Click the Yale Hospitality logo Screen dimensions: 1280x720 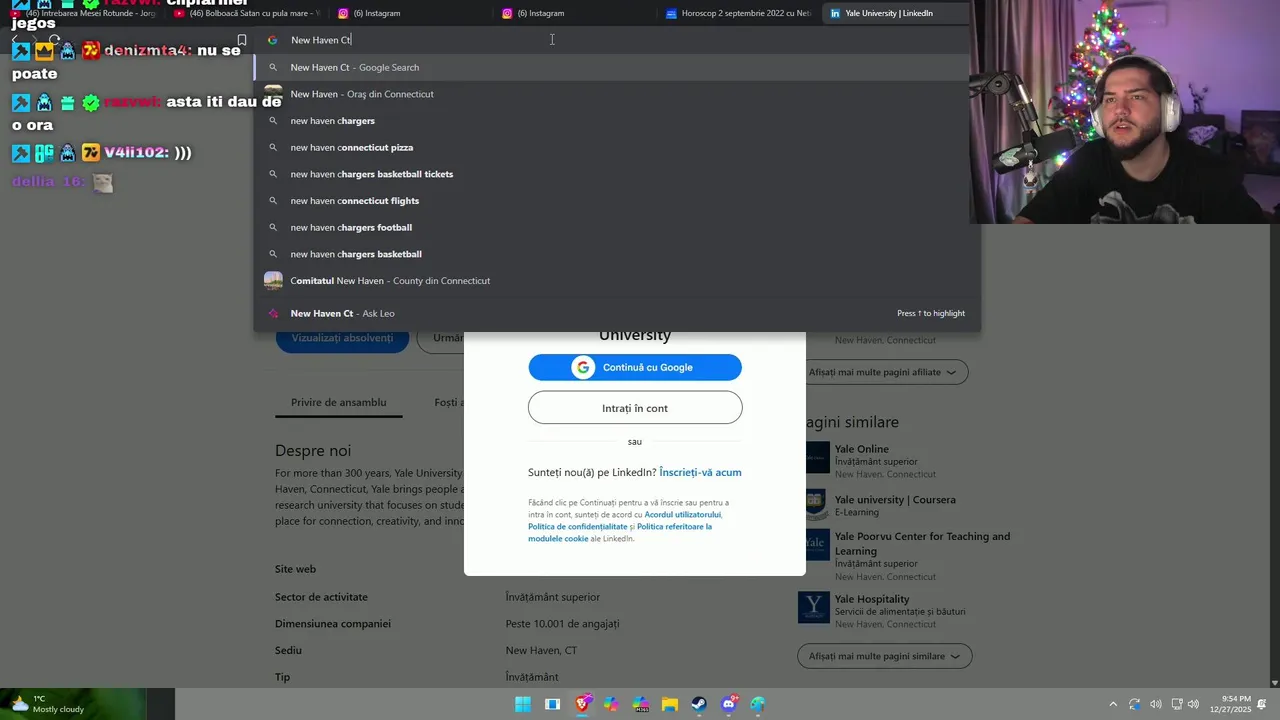pyautogui.click(x=814, y=607)
